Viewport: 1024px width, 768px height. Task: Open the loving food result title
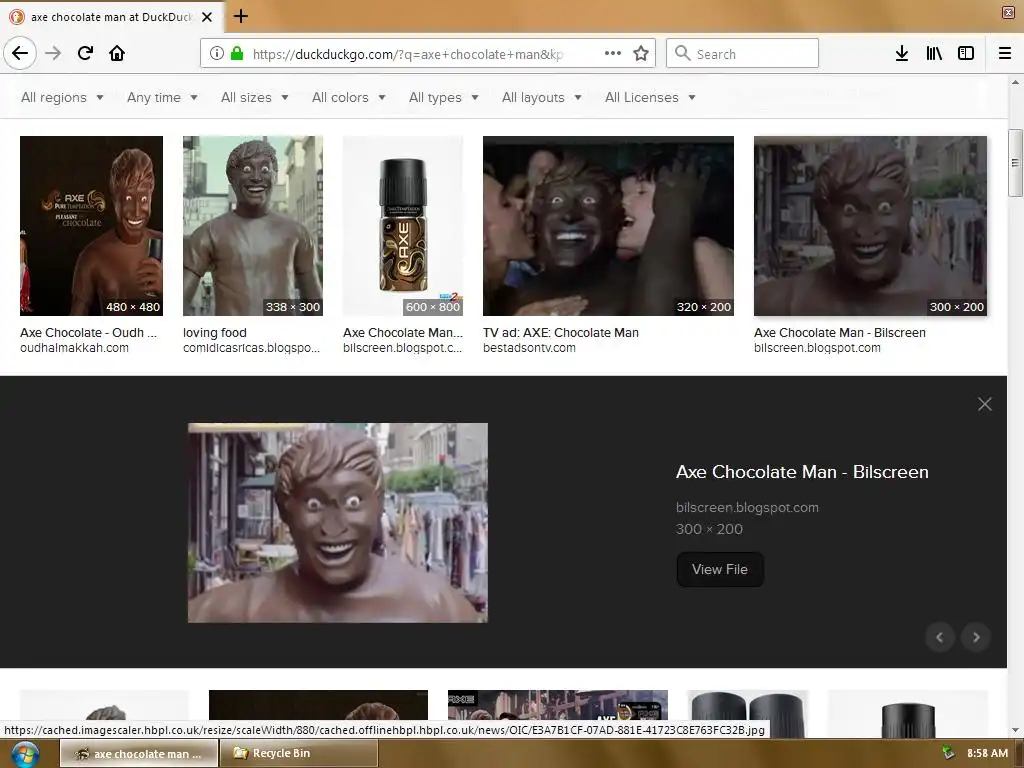pos(215,332)
